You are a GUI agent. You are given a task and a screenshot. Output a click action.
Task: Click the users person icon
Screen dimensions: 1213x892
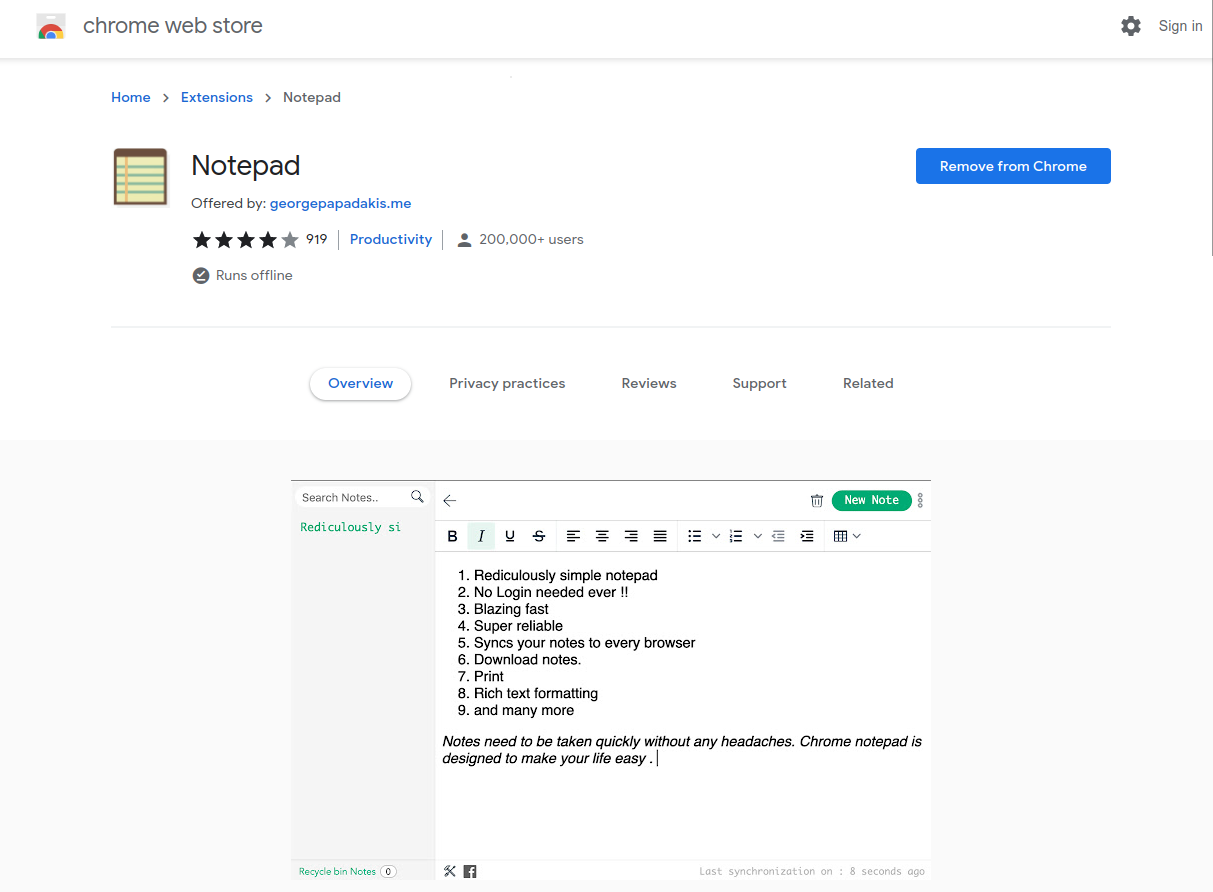(464, 240)
